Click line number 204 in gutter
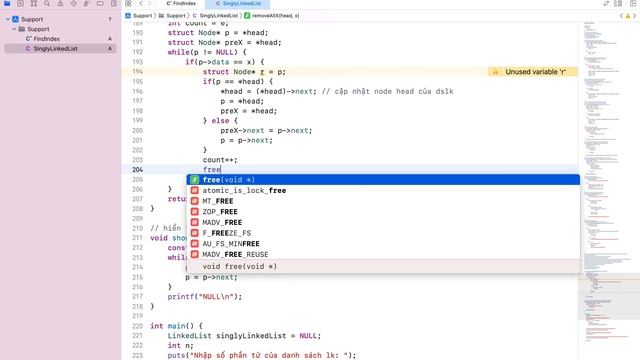This screenshot has width=640, height=360. (138, 170)
